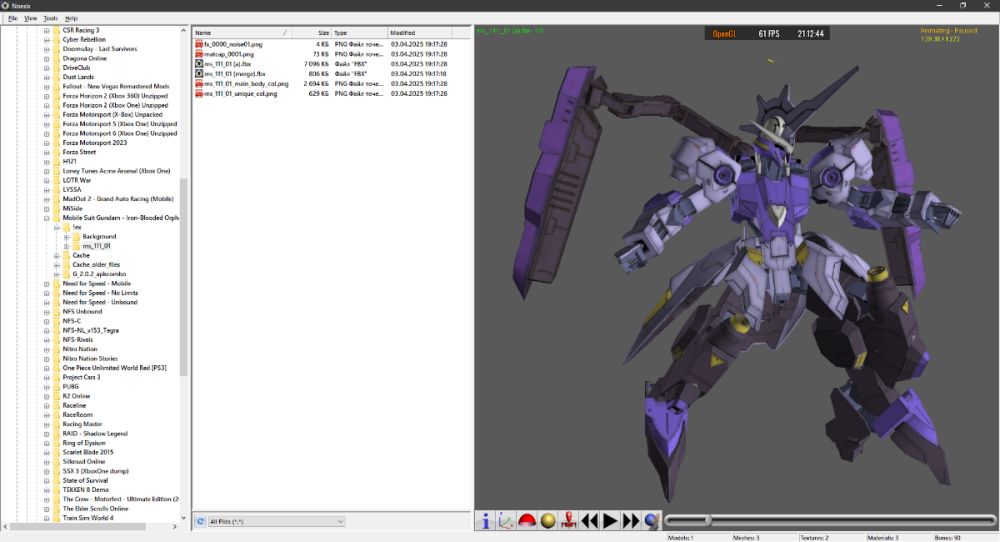This screenshot has height=542, width=1000.
Task: Click the red dome toolbar icon
Action: click(527, 521)
